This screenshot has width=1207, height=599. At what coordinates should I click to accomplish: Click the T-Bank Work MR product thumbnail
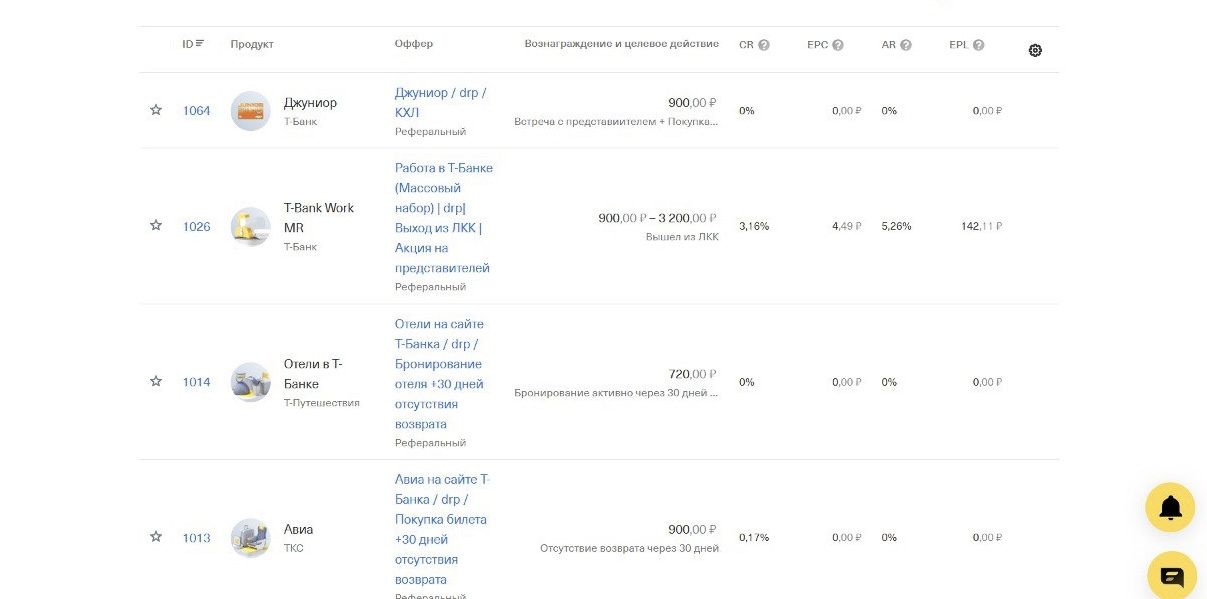click(250, 227)
